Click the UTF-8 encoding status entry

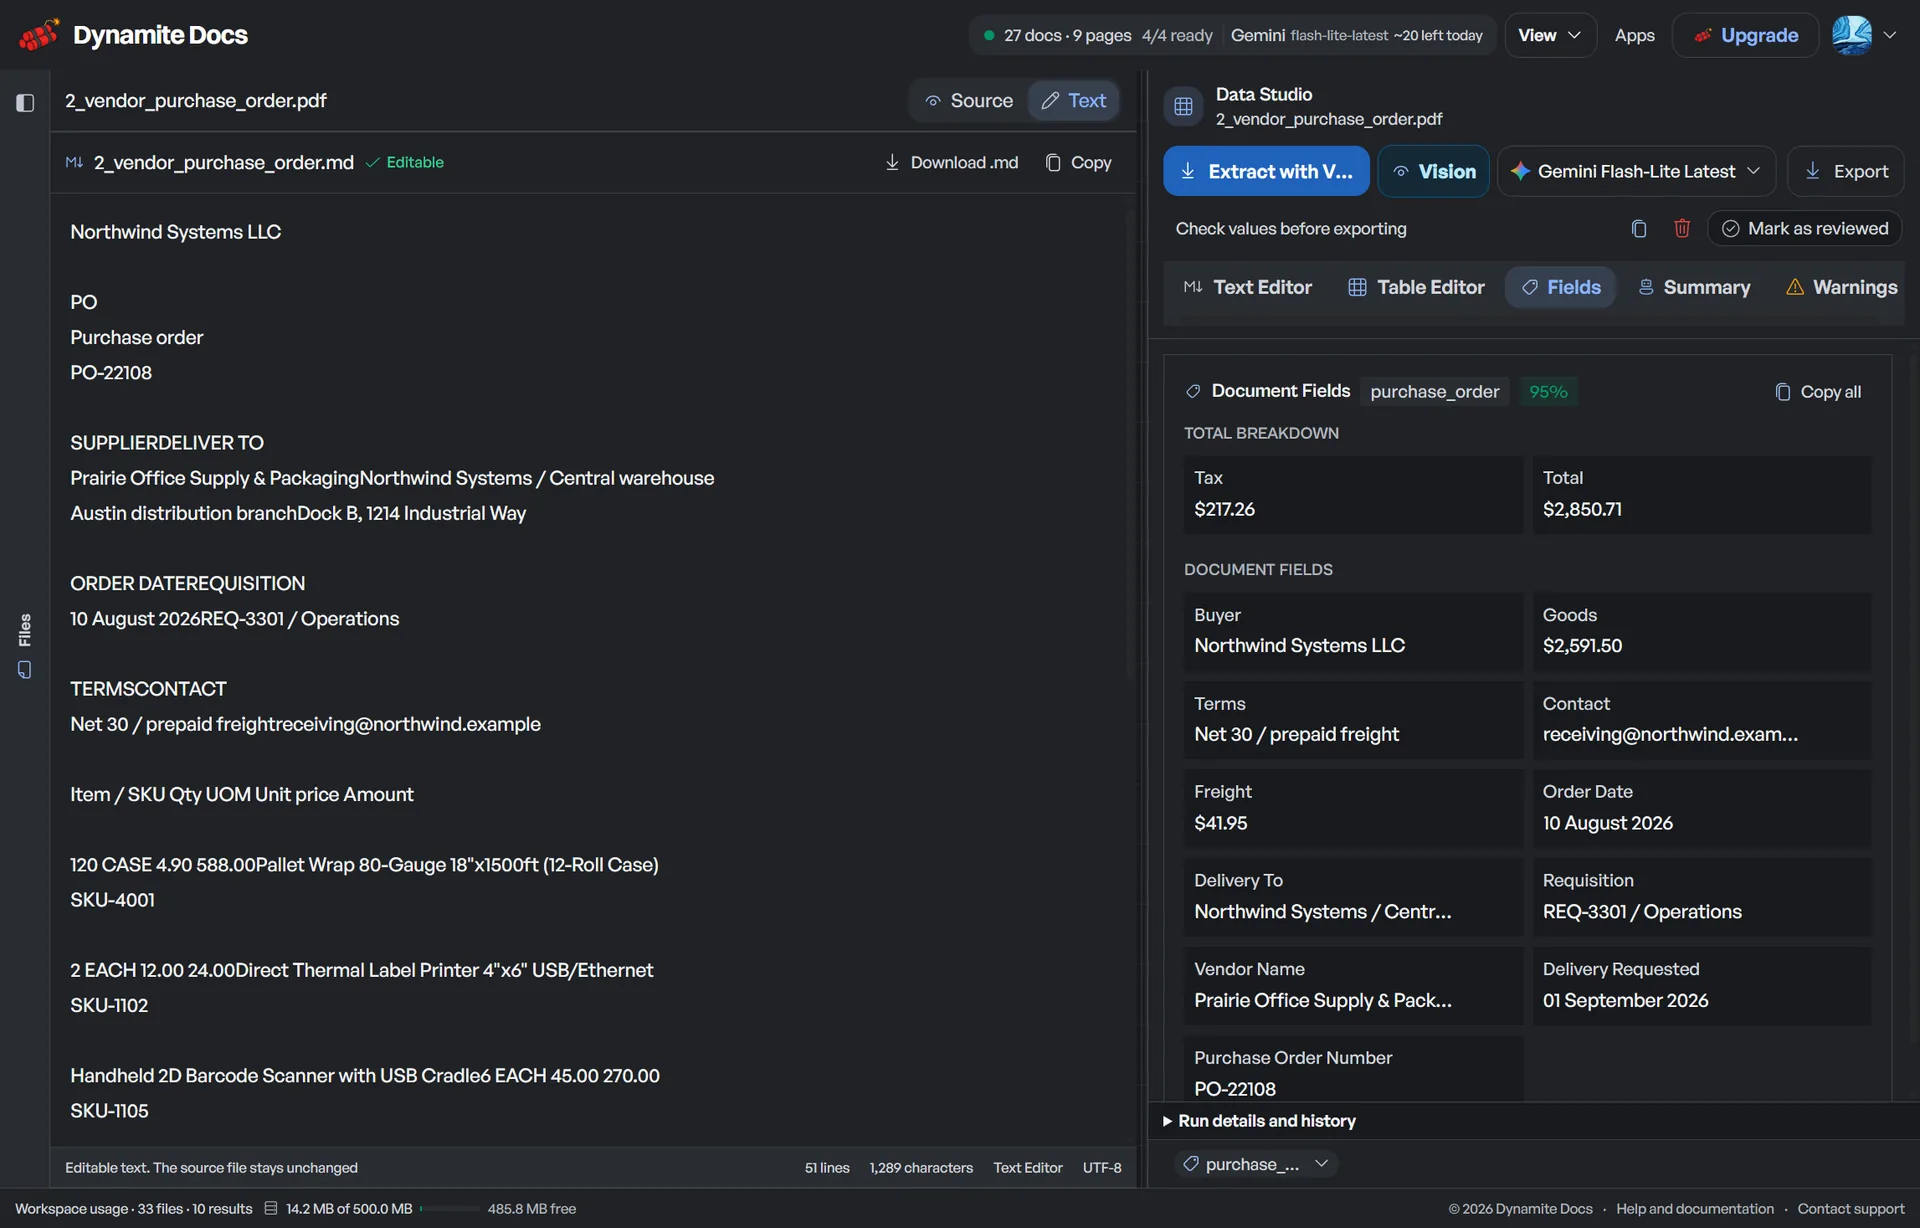tap(1102, 1168)
